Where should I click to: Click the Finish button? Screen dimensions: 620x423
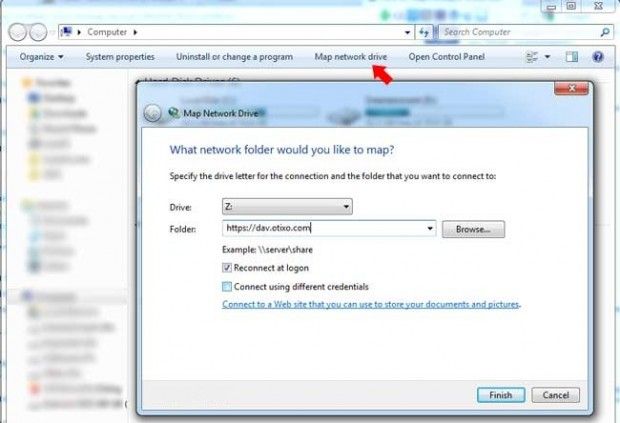[501, 395]
